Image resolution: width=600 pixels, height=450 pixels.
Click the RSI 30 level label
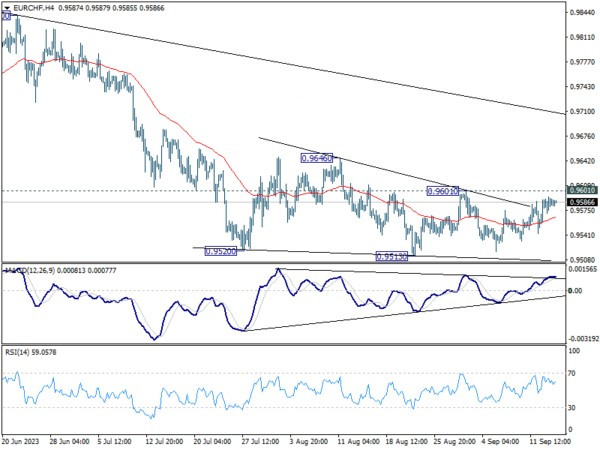[572, 408]
